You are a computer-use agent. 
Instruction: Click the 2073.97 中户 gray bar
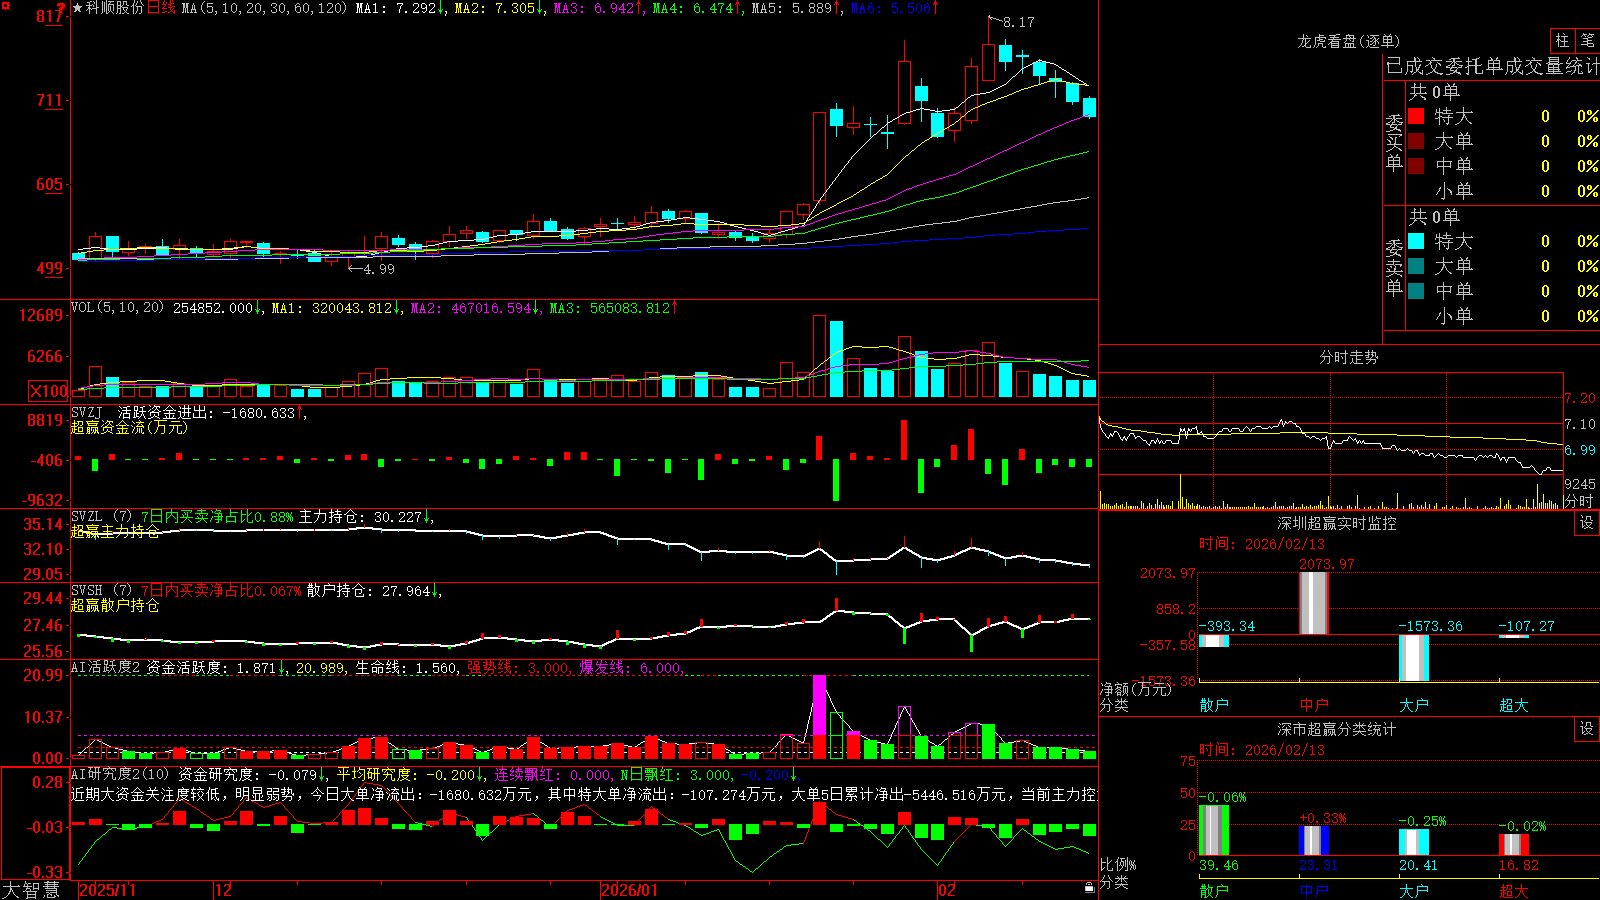(x=1314, y=603)
